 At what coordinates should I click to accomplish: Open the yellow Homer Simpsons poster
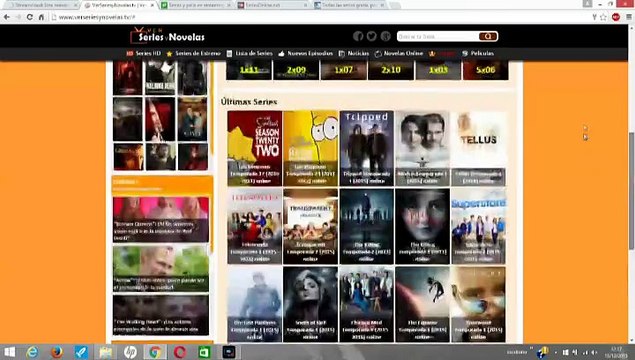[311, 149]
